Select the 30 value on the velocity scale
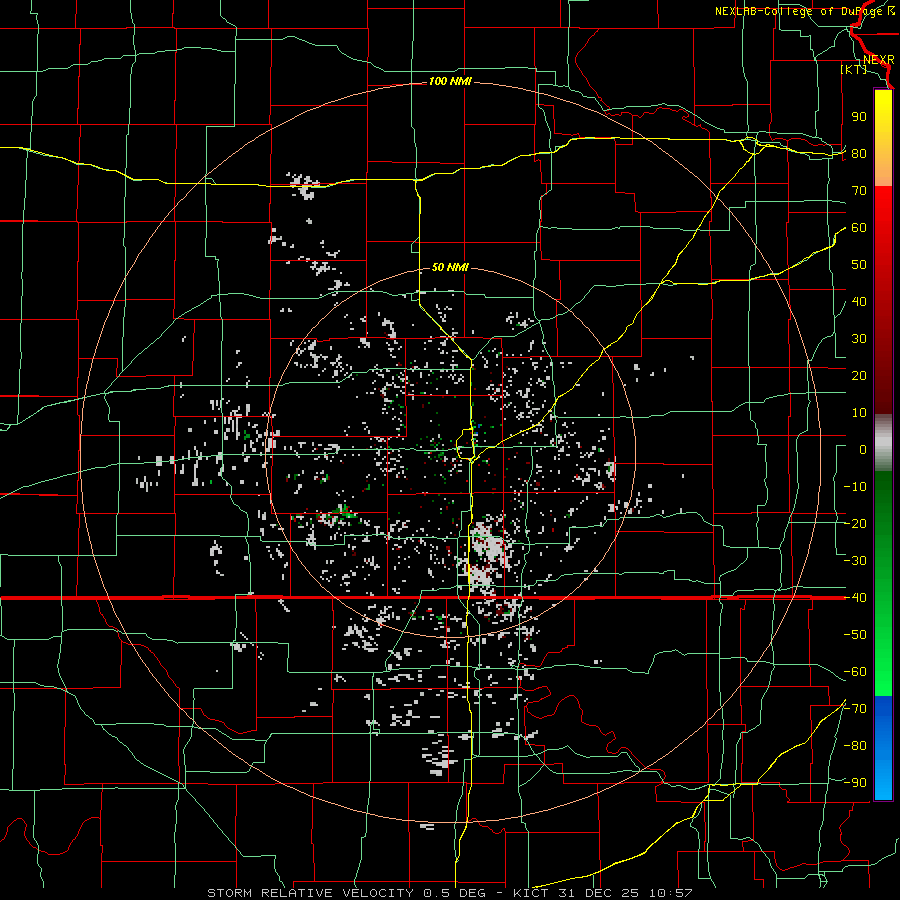Viewport: 900px width, 900px height. [859, 339]
